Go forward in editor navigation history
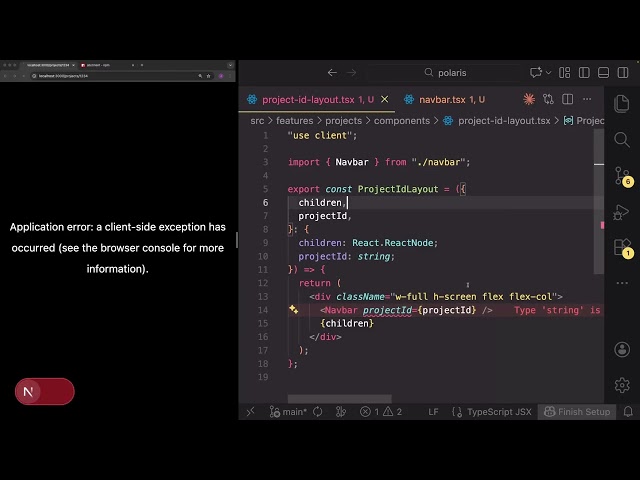Viewport: 640px width, 480px height. point(351,73)
